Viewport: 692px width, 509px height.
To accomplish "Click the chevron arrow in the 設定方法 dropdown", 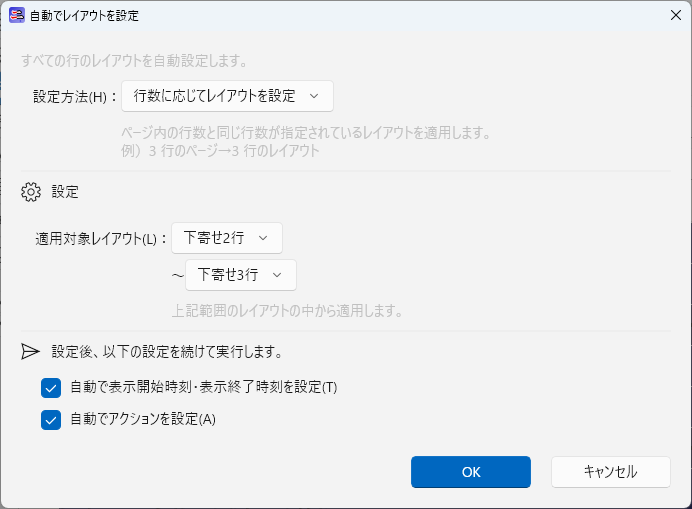I will [x=314, y=96].
